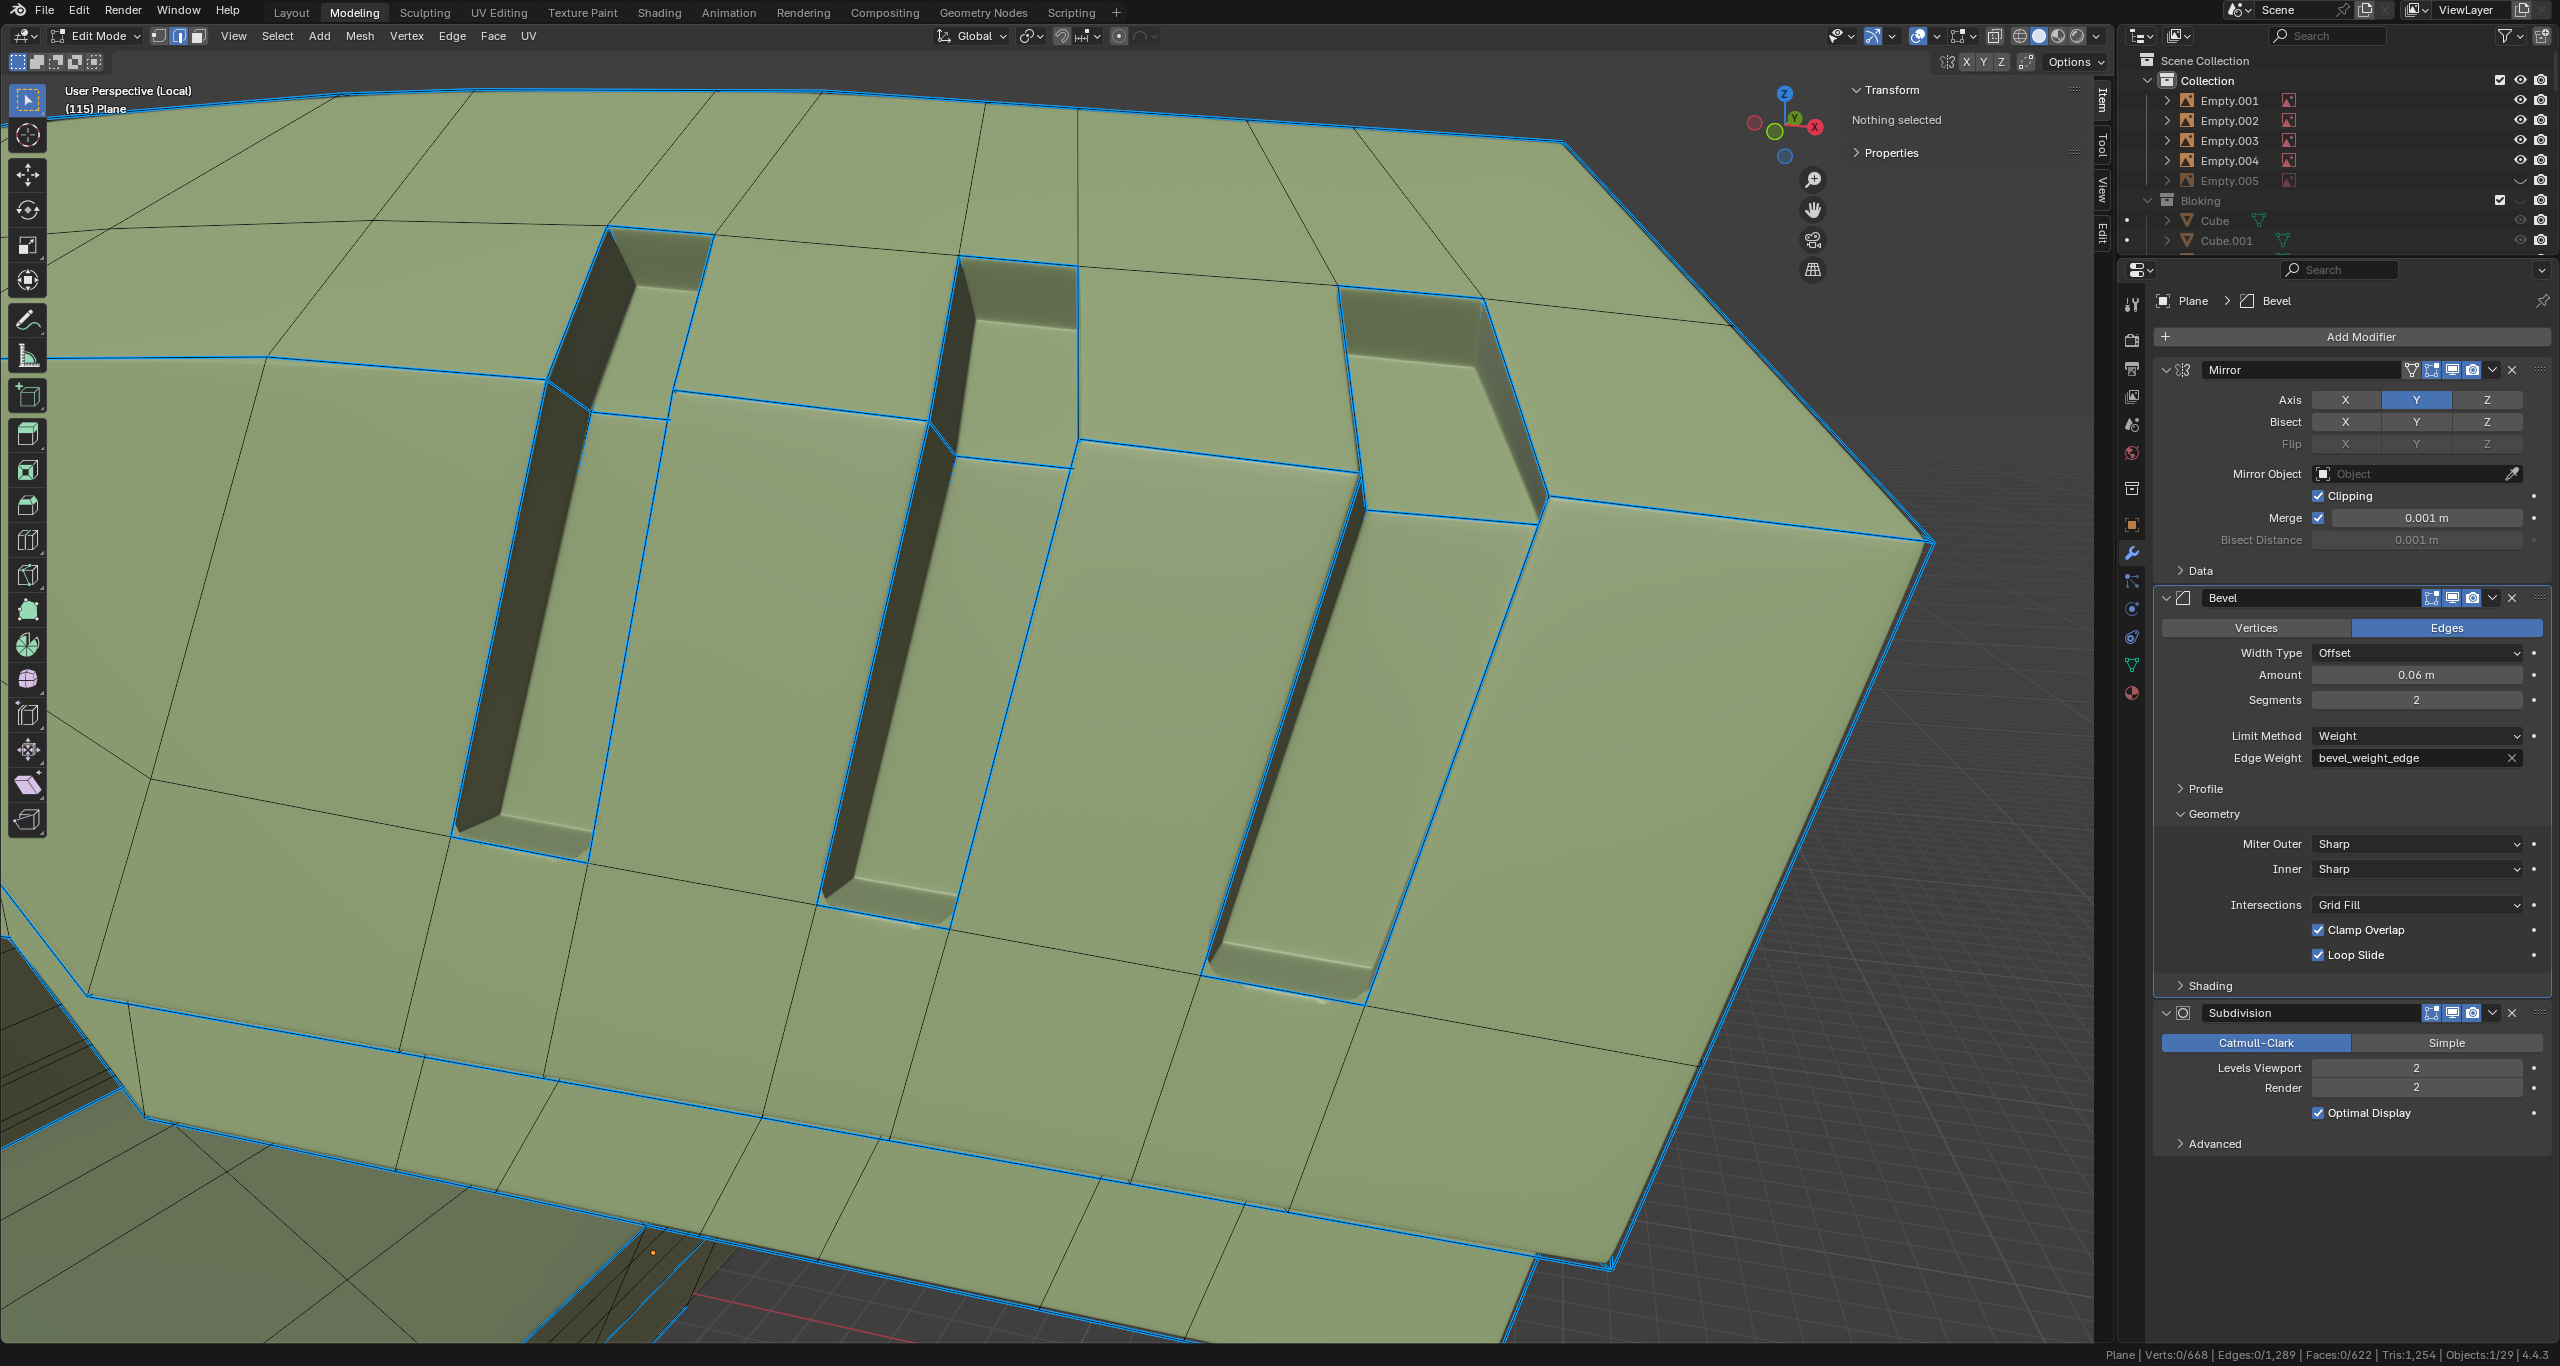Click the zoom viewport magnifier icon

(1812, 180)
